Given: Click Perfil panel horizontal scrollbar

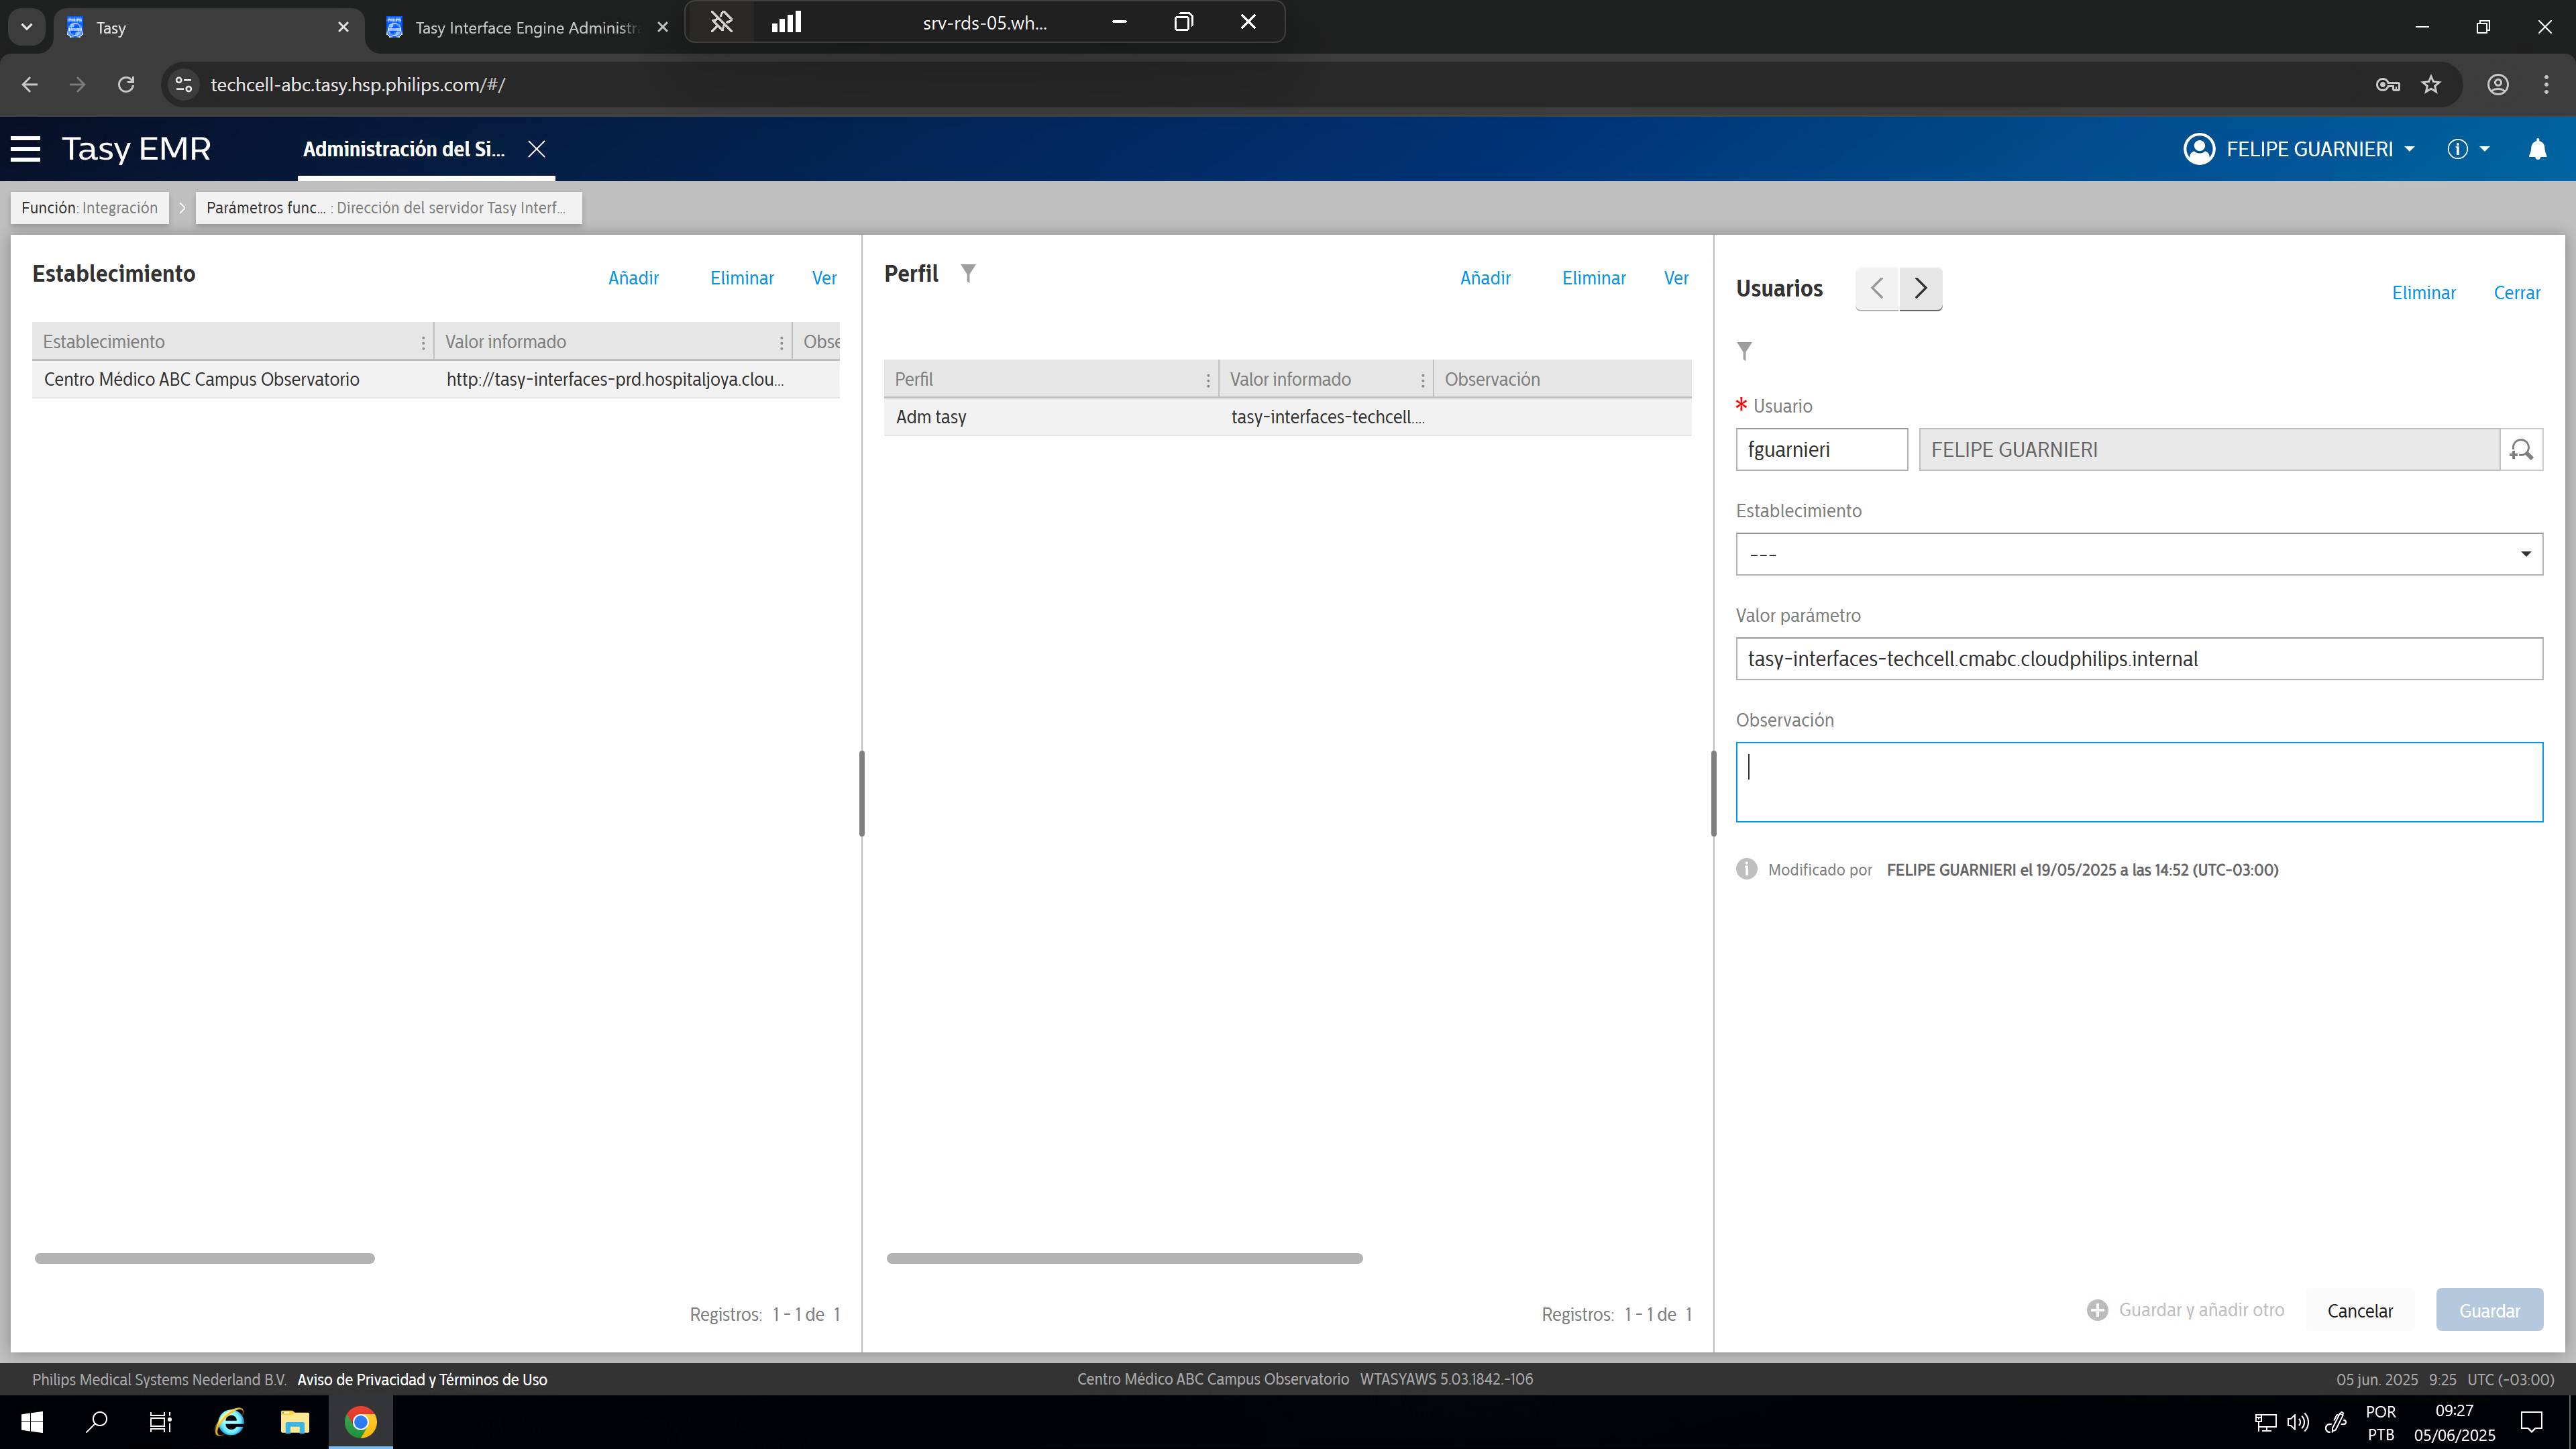Looking at the screenshot, I should pos(1124,1258).
